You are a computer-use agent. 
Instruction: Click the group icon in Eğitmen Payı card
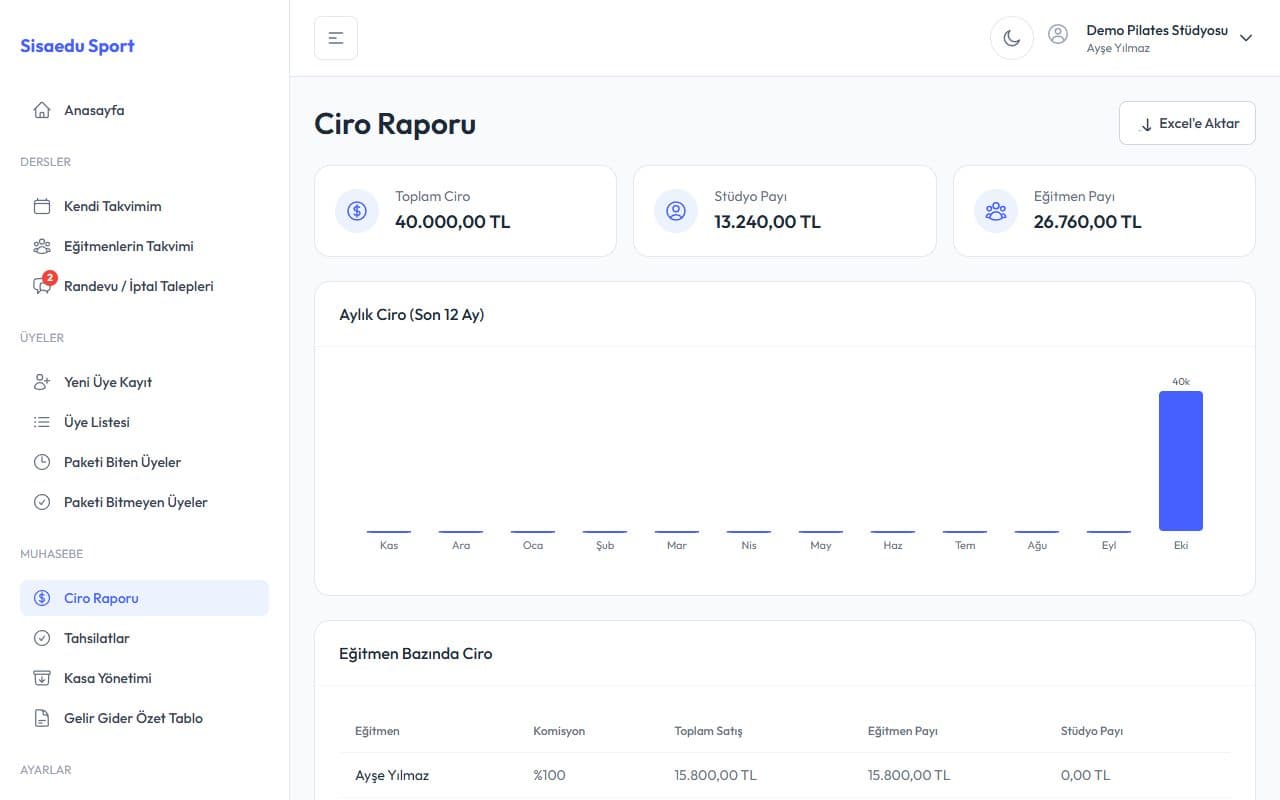996,211
